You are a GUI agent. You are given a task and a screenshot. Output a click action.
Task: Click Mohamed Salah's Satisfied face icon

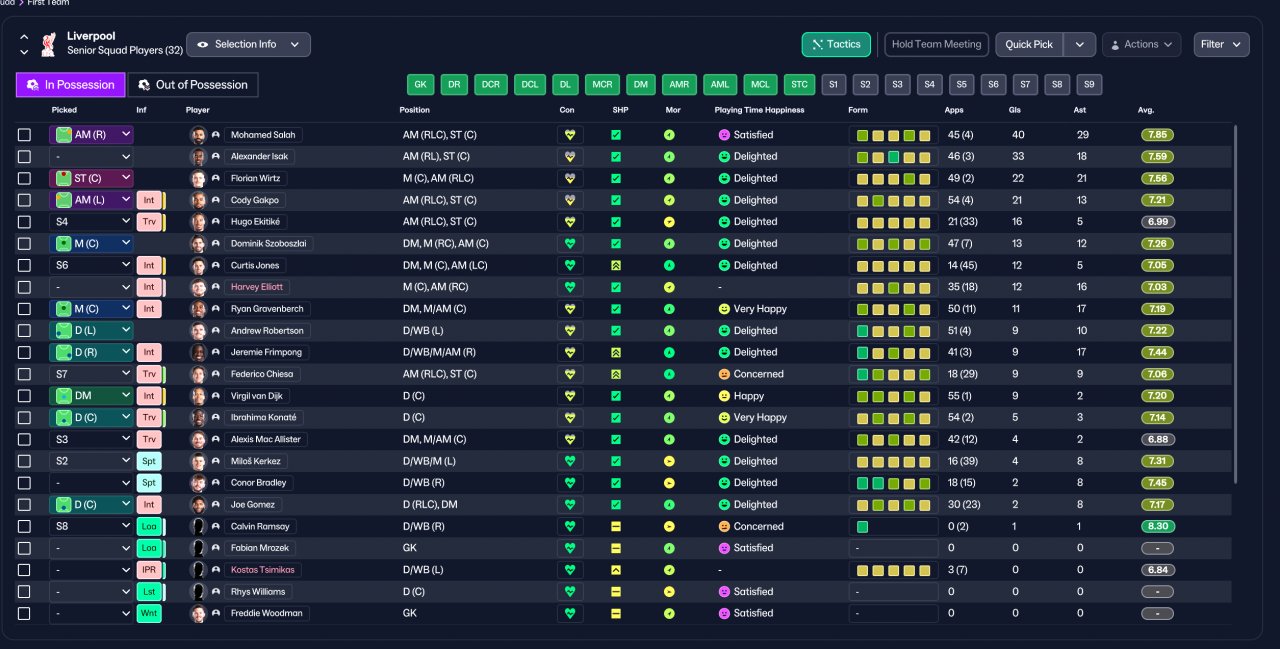pos(724,135)
